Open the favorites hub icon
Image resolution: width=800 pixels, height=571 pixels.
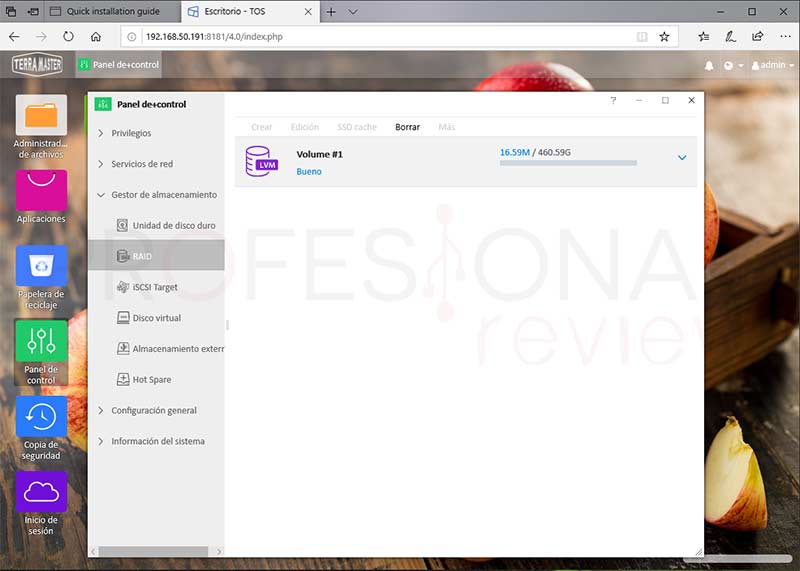pos(704,37)
